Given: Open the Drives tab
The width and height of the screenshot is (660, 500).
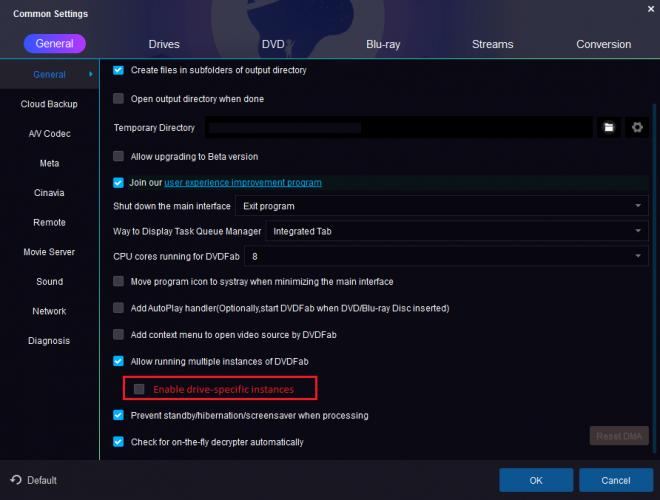Looking at the screenshot, I should pyautogui.click(x=164, y=44).
